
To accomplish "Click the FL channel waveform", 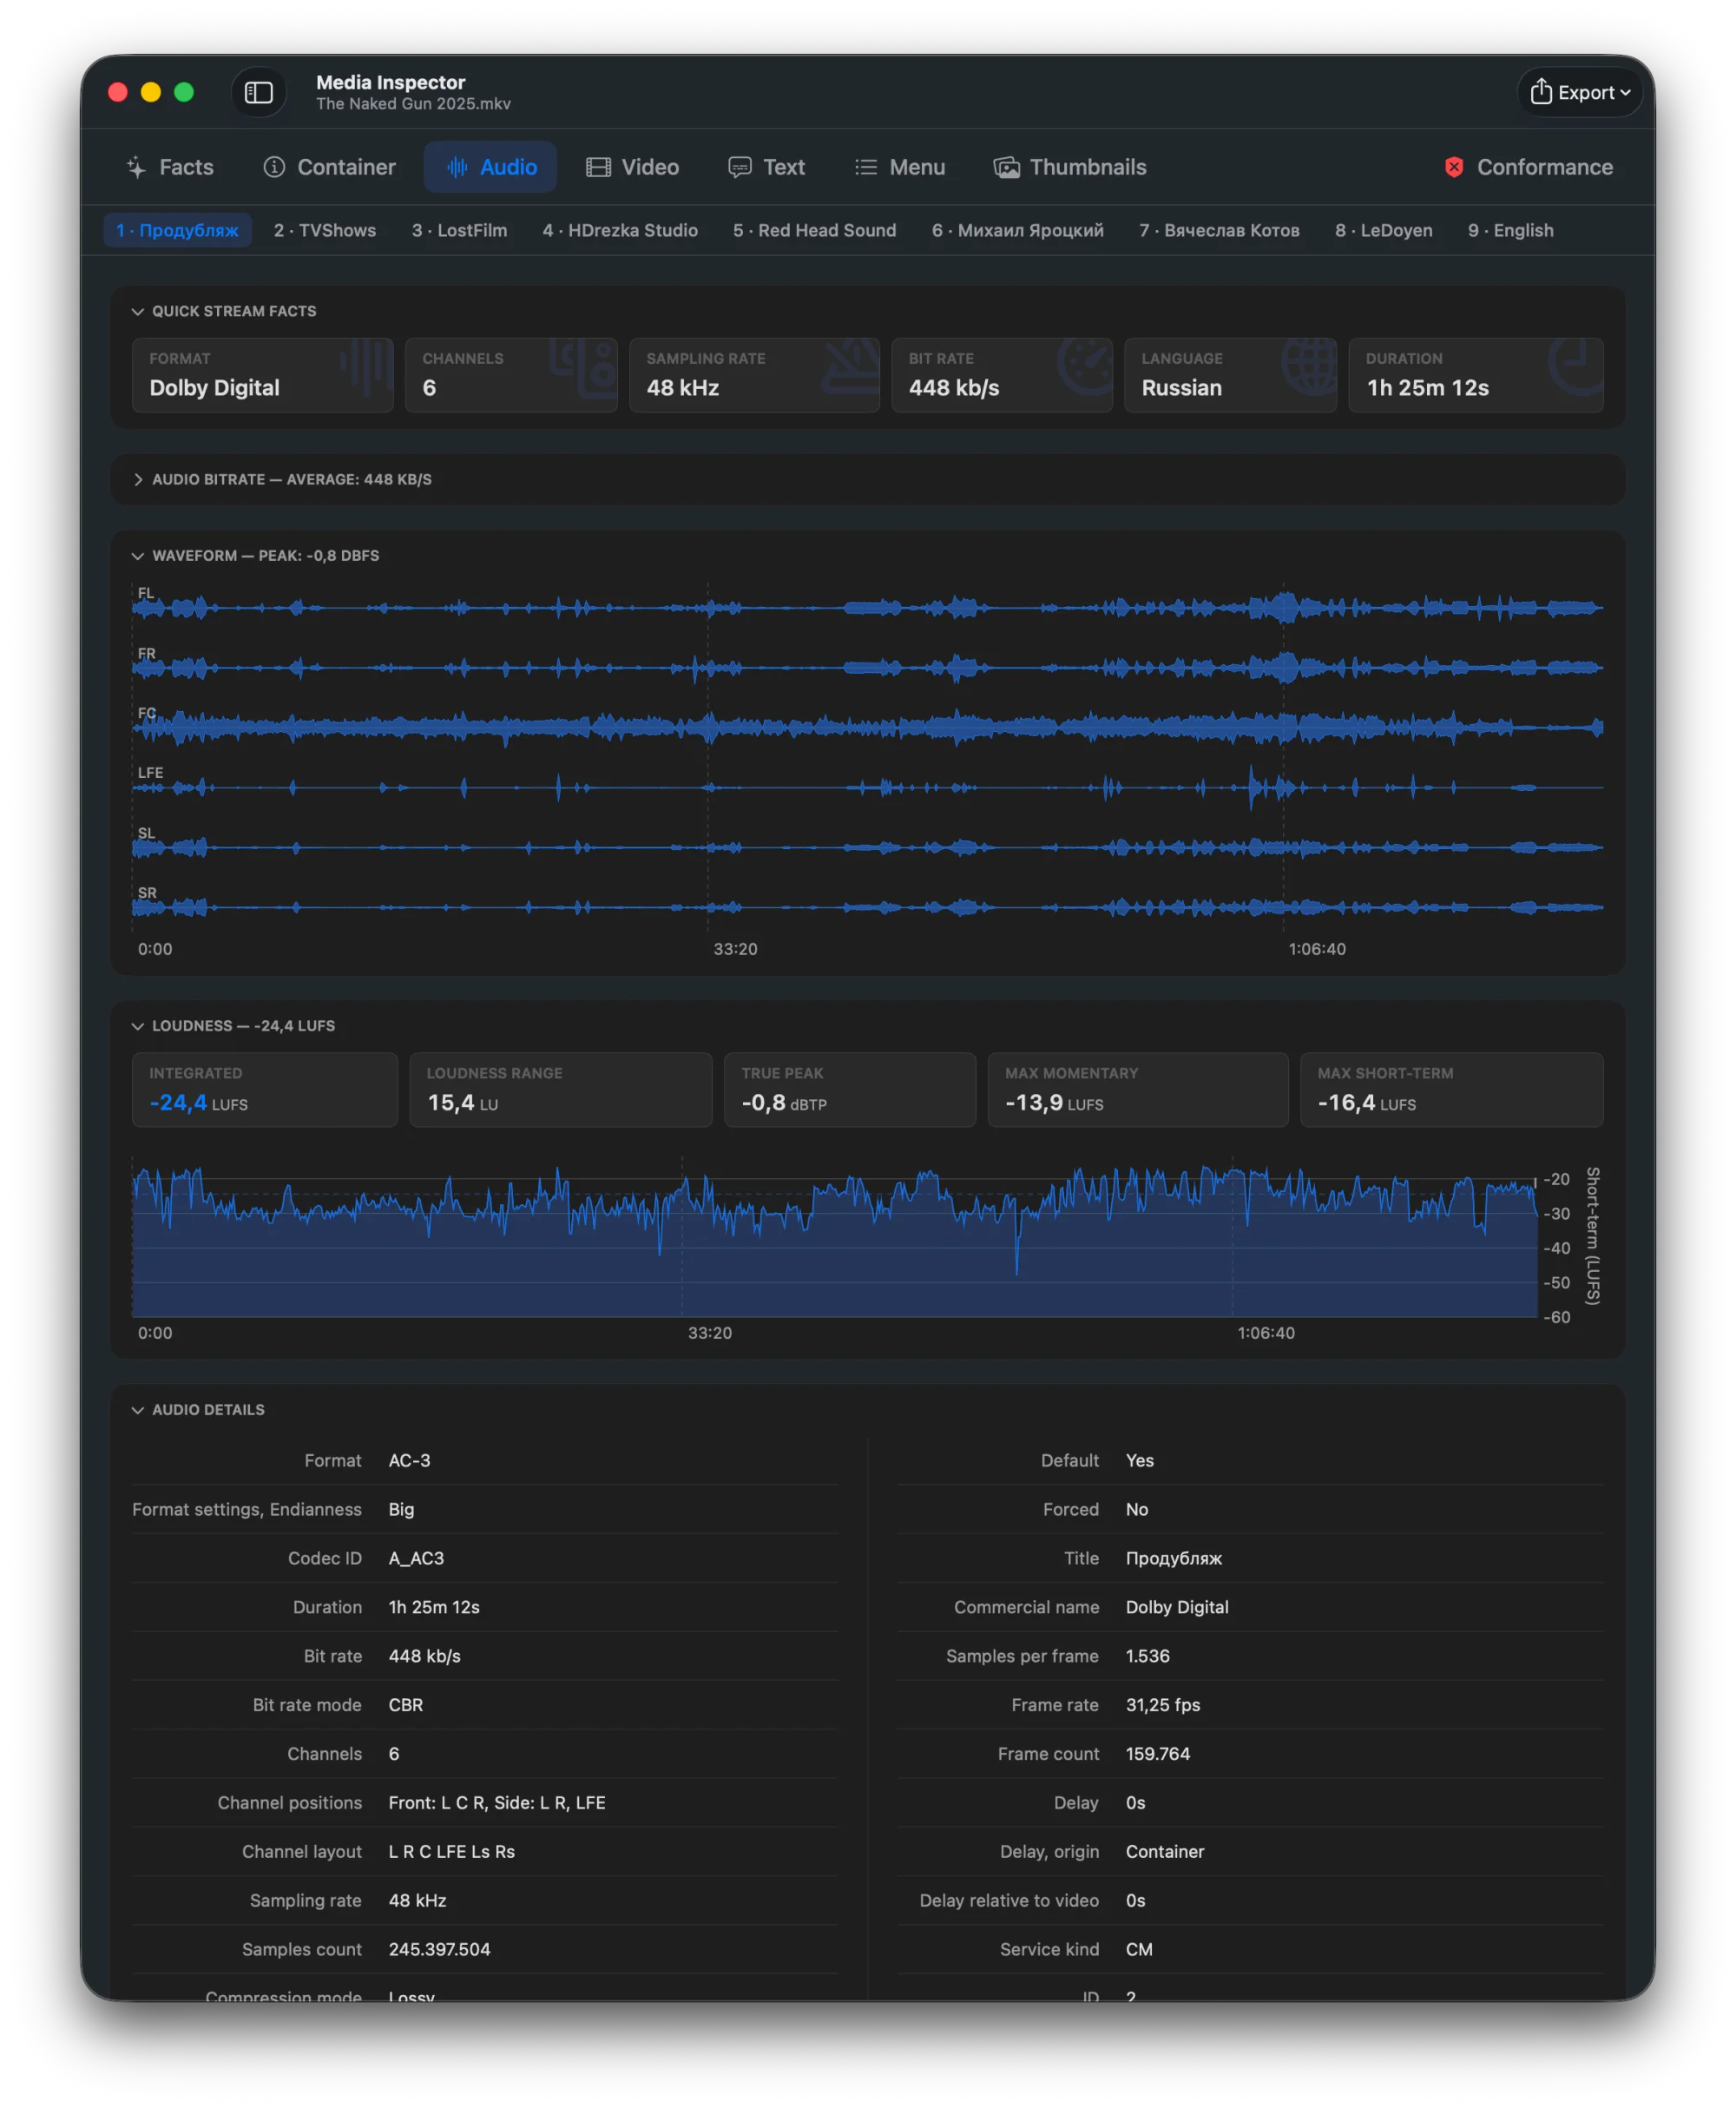I will (x=867, y=607).
